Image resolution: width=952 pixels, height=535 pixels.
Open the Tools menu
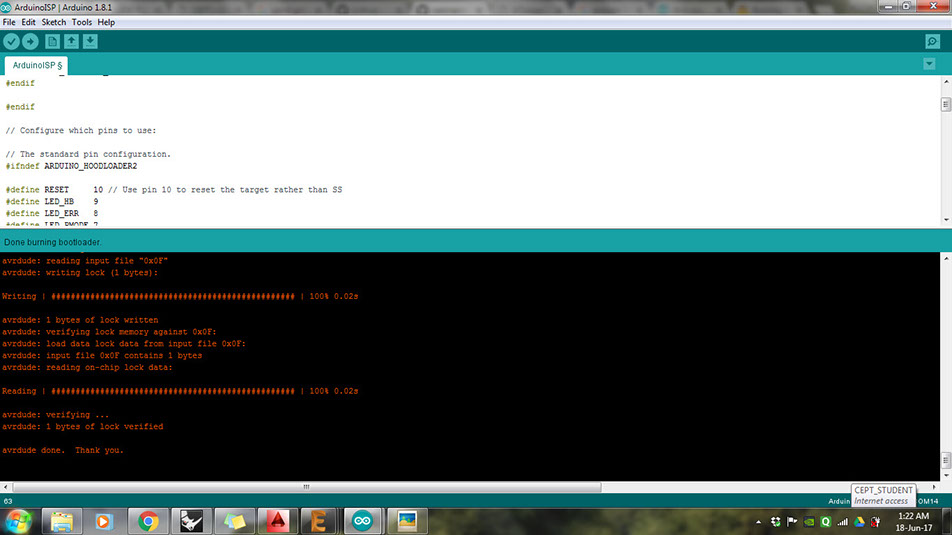(x=82, y=22)
